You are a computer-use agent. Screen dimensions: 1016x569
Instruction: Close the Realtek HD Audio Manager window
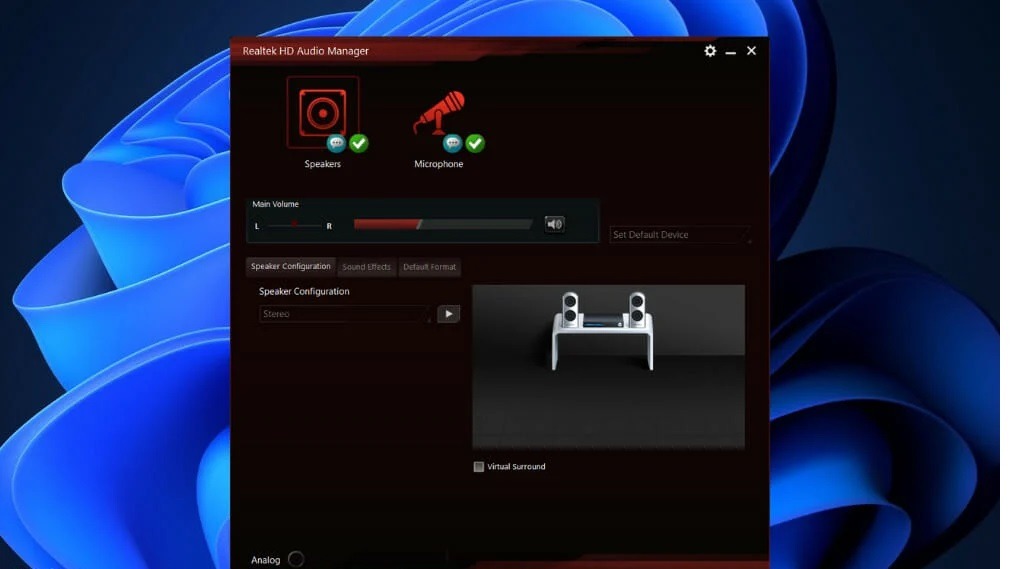tap(752, 51)
